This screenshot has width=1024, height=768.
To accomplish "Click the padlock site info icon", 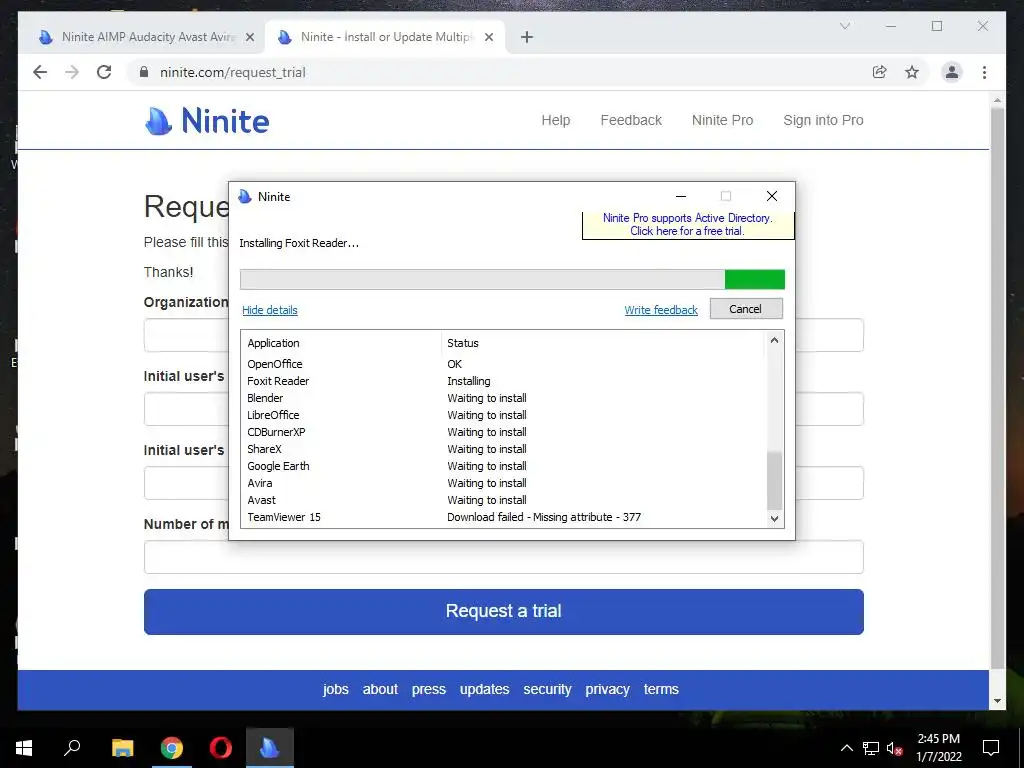I will (x=144, y=72).
